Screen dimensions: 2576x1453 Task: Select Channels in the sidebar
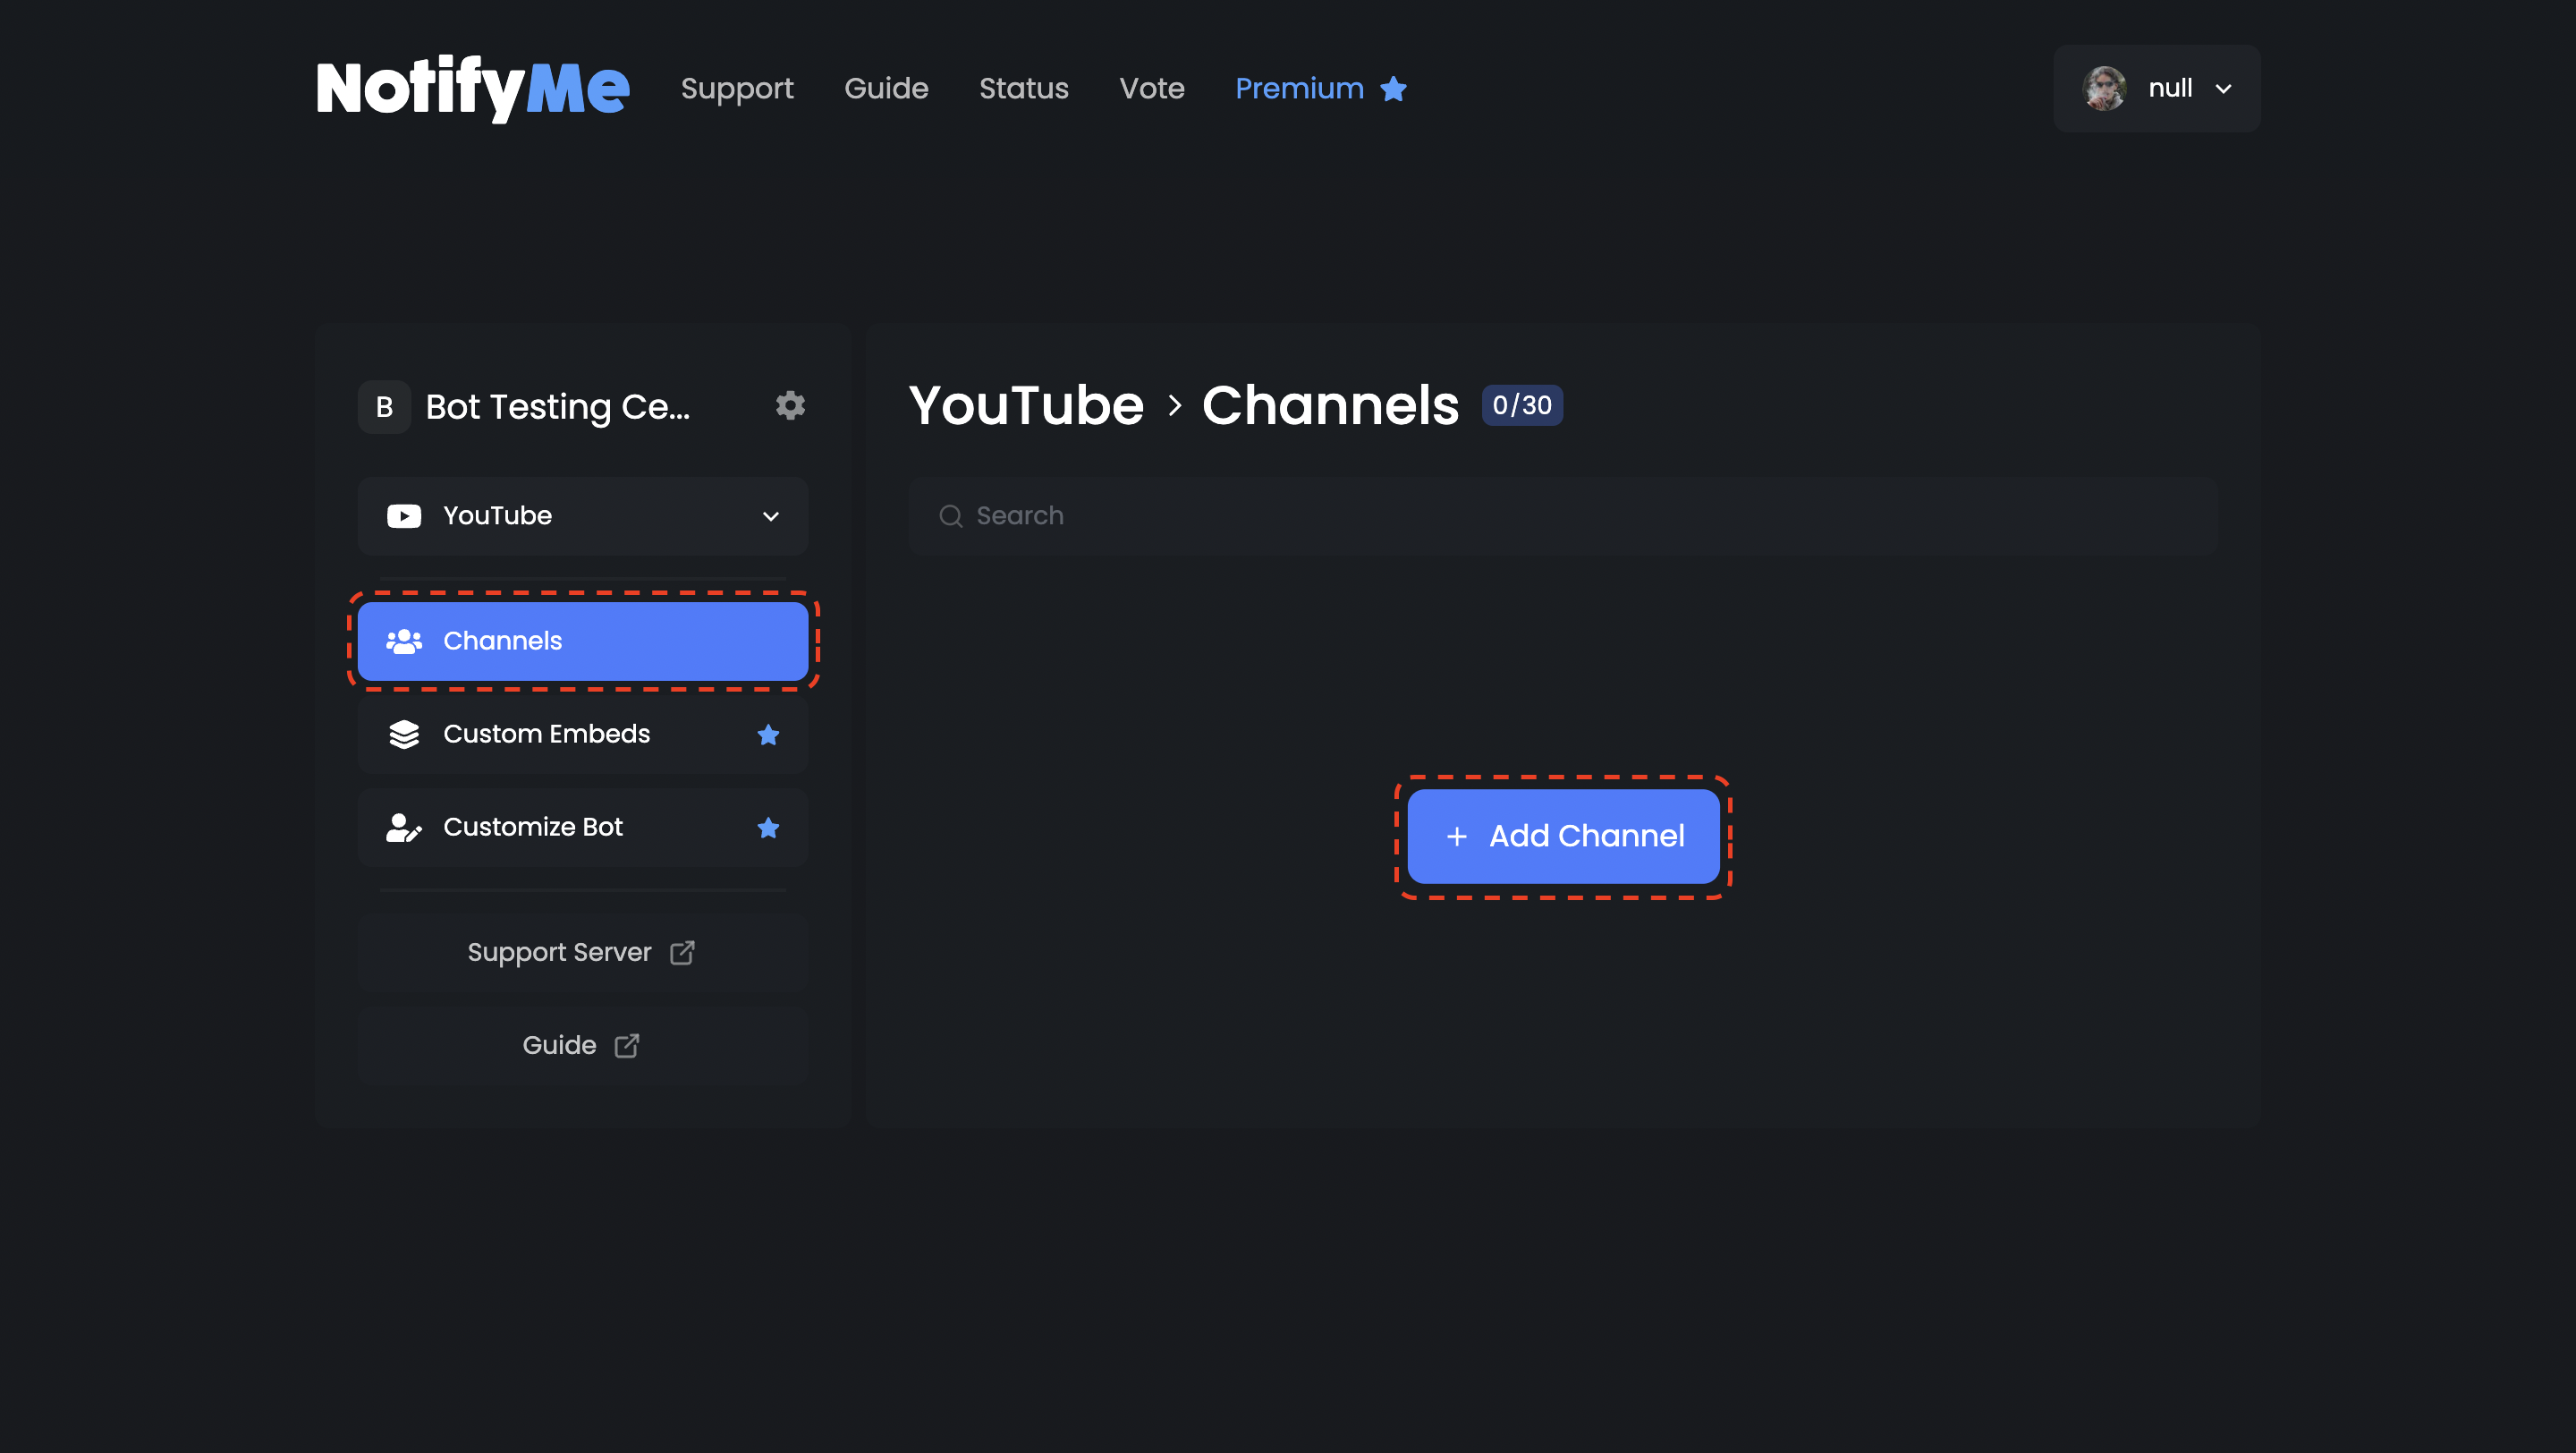[582, 641]
